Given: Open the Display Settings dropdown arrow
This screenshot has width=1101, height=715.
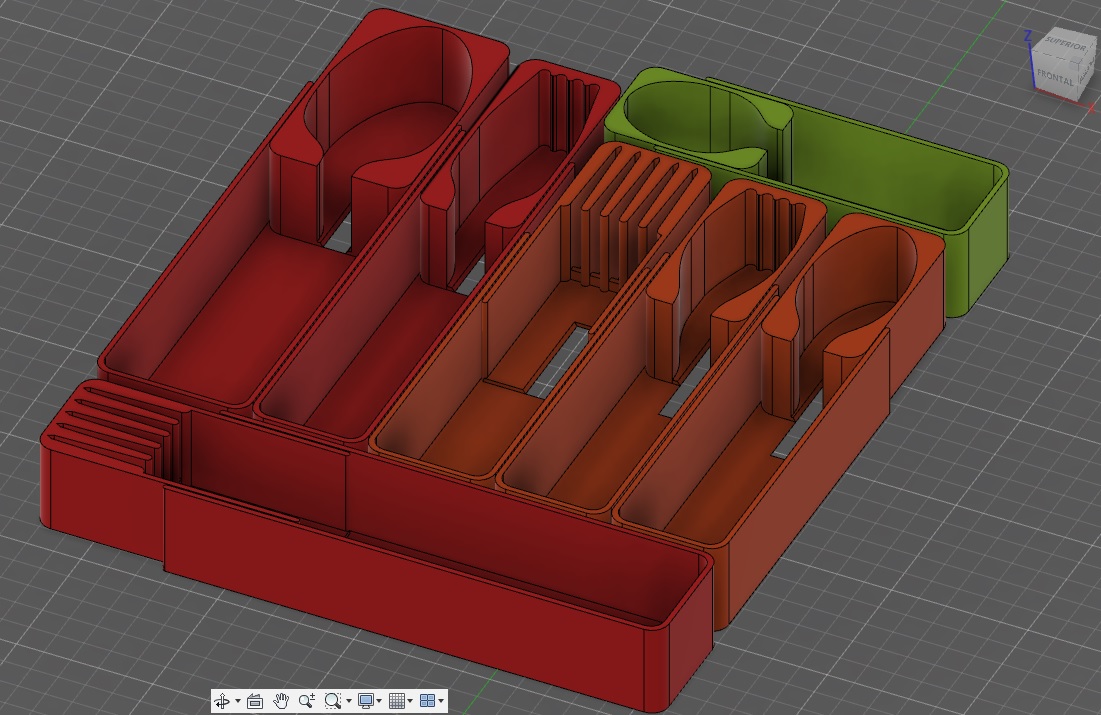Looking at the screenshot, I should pos(380,702).
